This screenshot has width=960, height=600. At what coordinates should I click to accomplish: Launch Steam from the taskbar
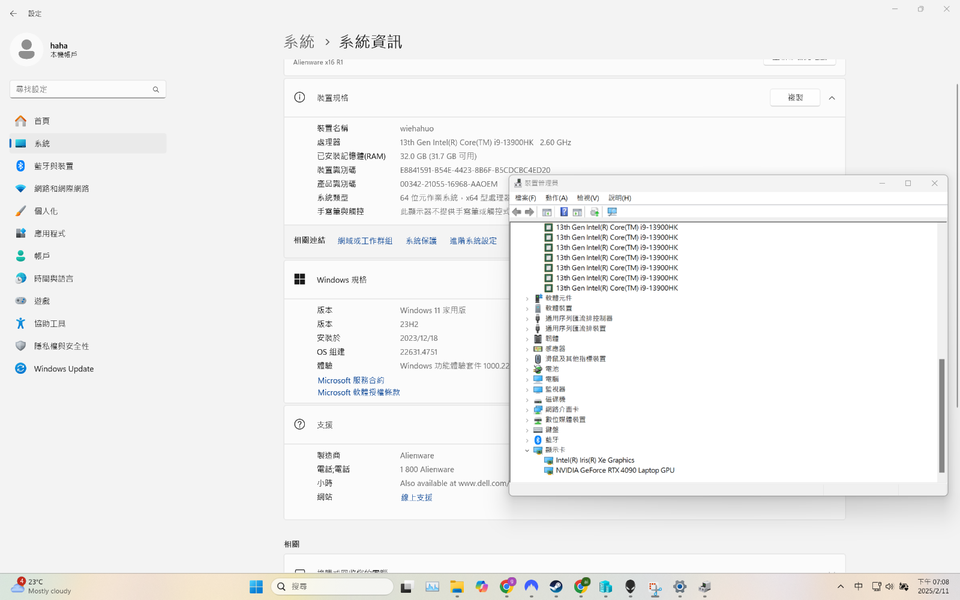coord(555,587)
